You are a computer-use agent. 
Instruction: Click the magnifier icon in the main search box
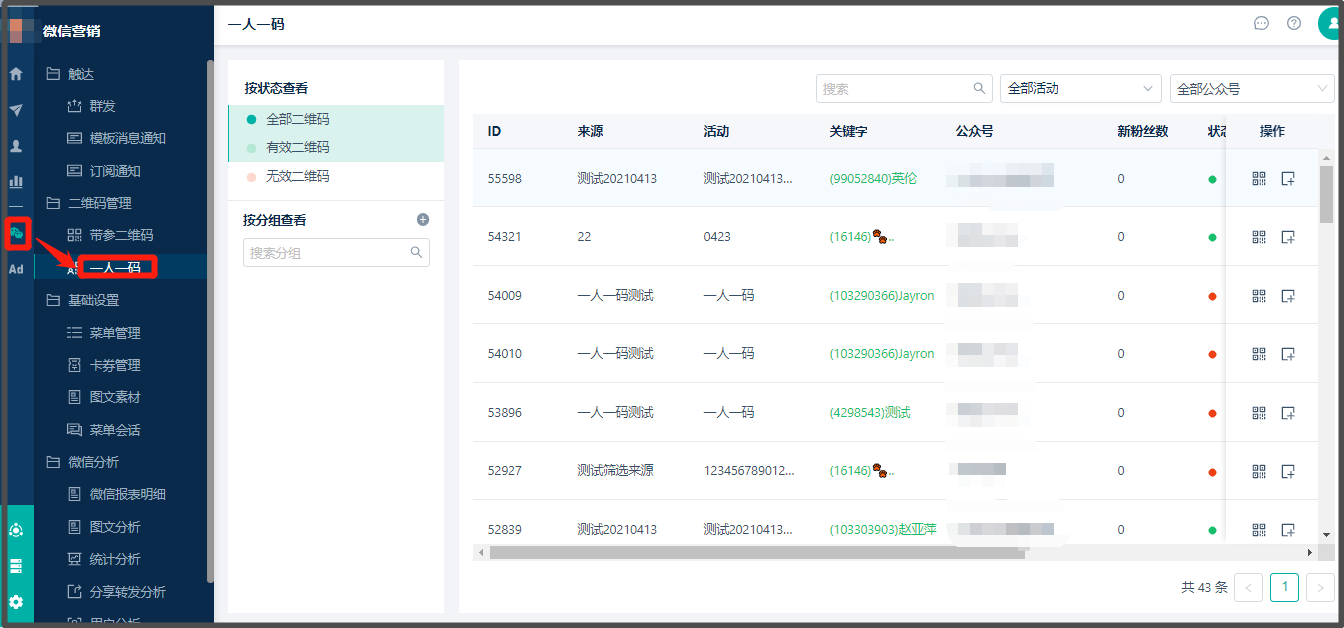(x=980, y=88)
